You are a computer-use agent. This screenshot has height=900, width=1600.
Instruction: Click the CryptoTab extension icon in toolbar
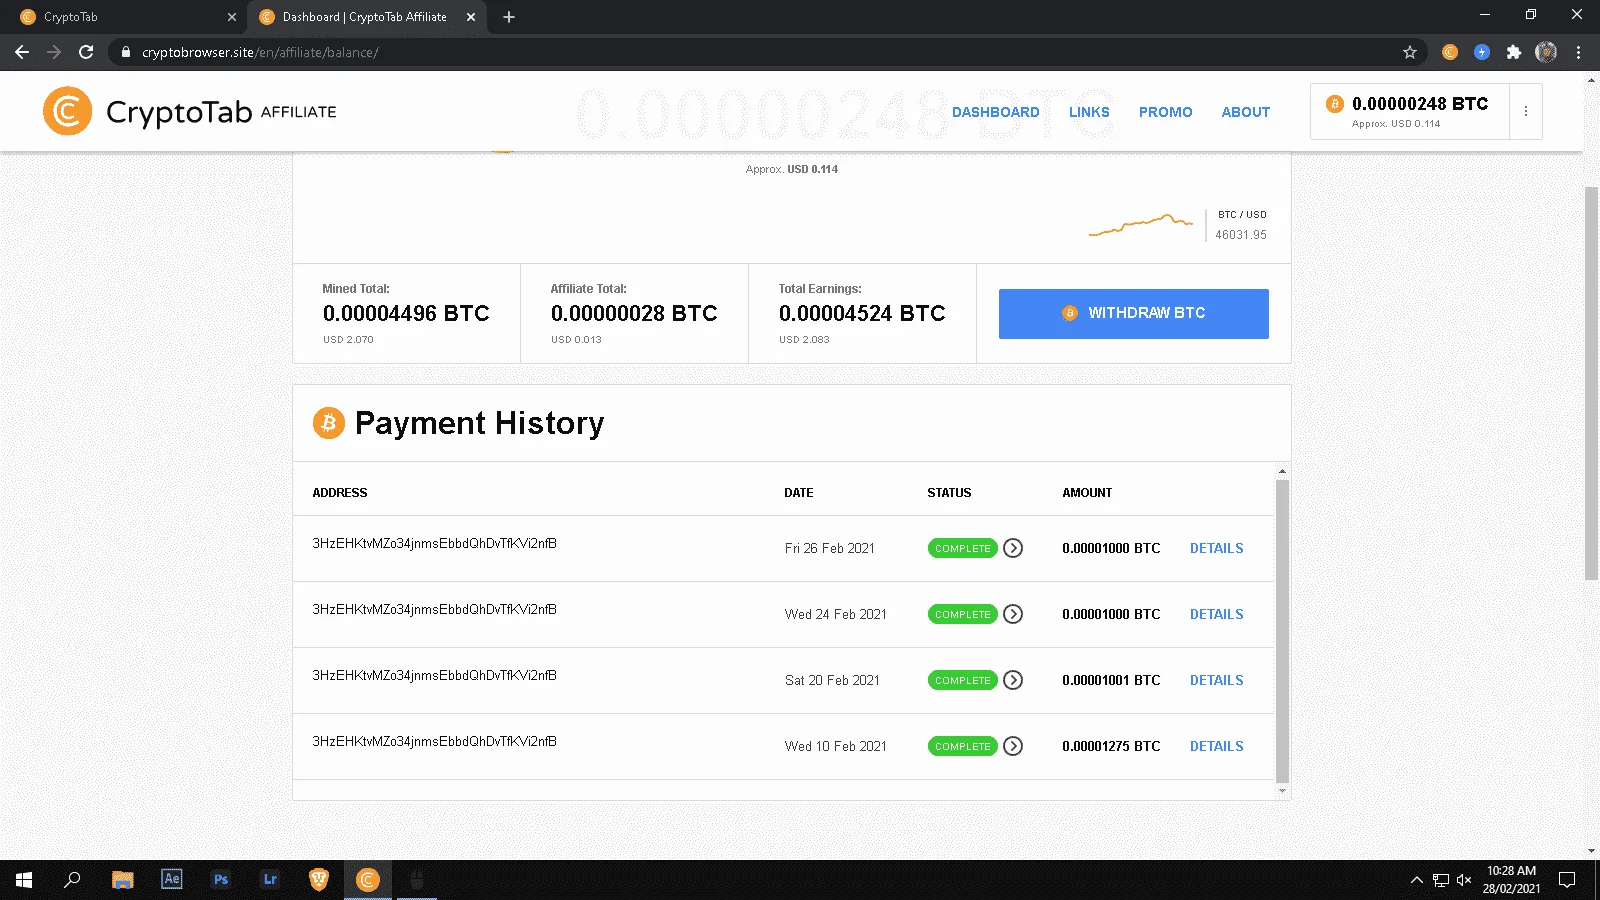[1450, 52]
